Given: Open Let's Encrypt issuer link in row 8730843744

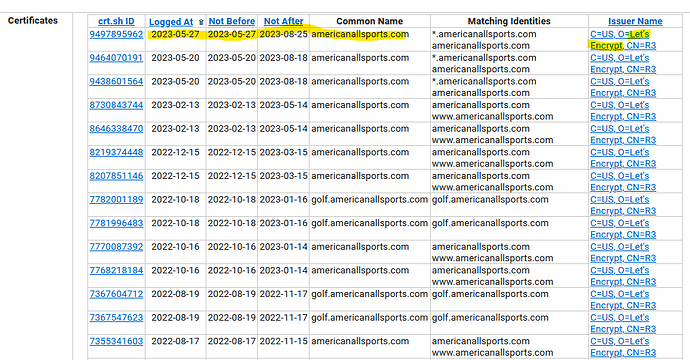Looking at the screenshot, I should (623, 111).
